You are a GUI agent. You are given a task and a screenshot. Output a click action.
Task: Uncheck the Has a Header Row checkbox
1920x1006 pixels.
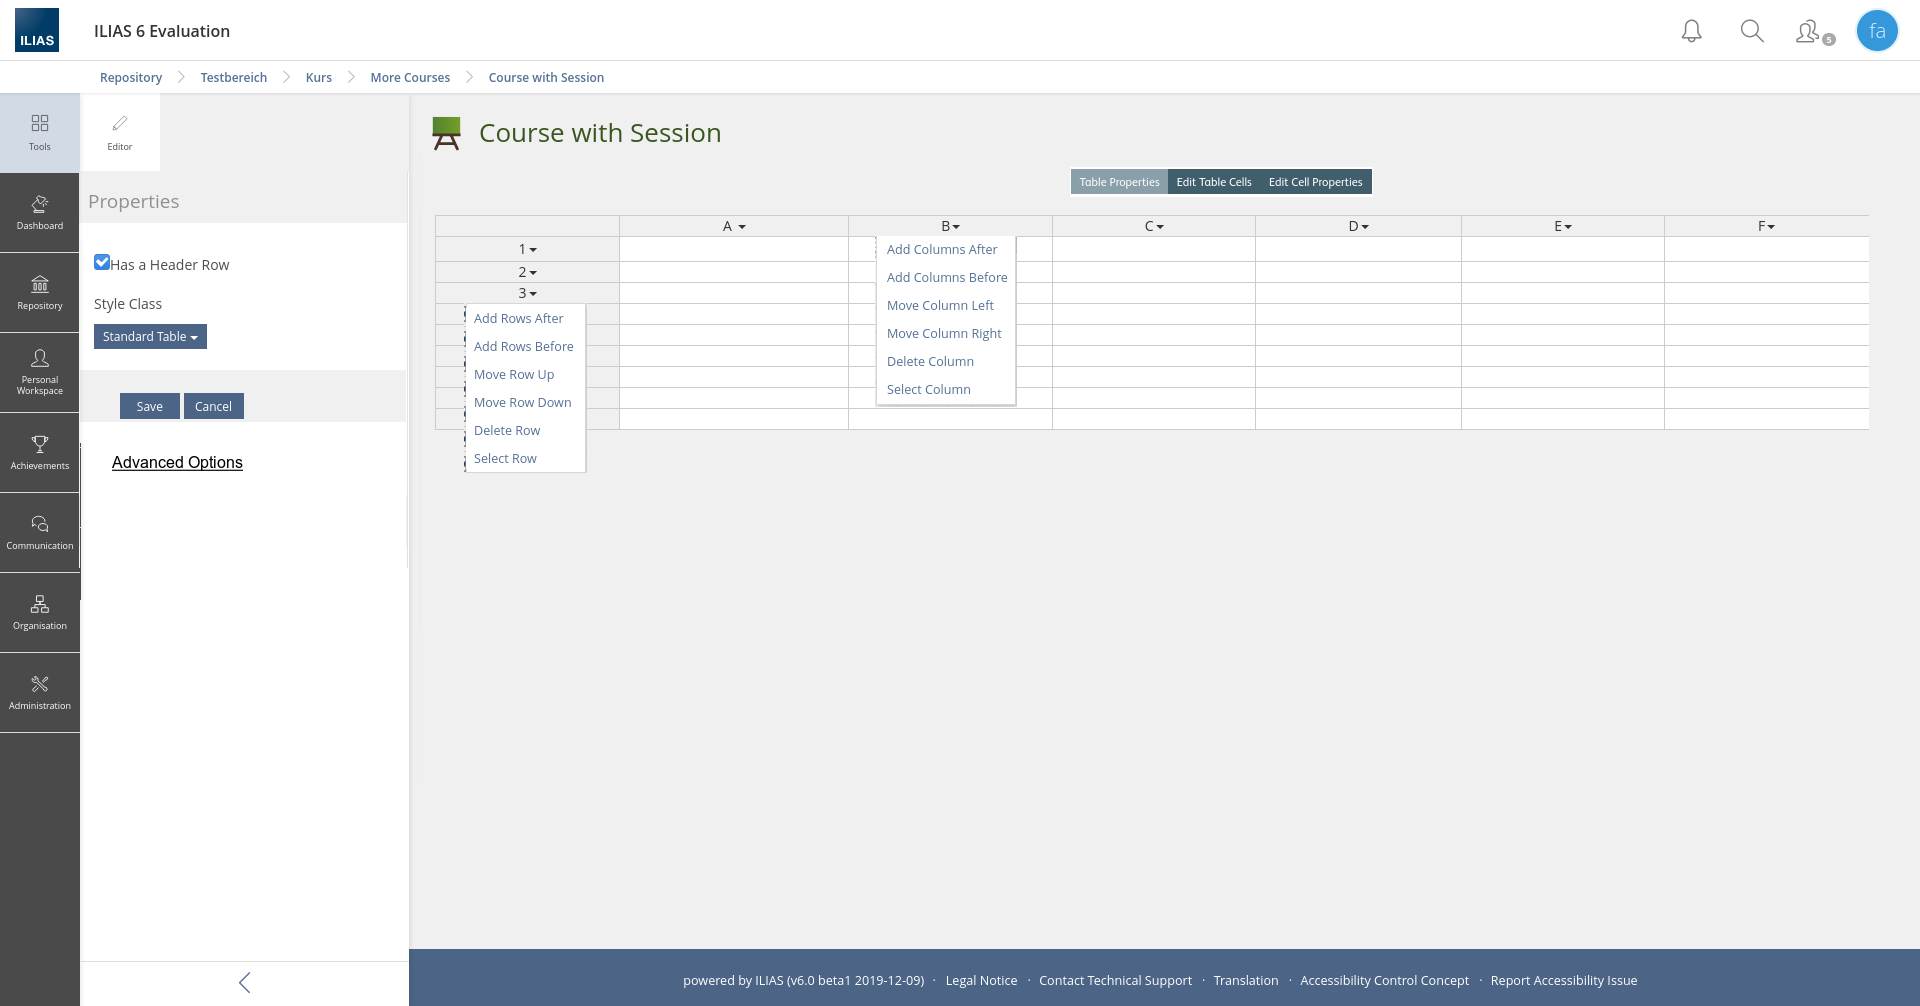[102, 263]
